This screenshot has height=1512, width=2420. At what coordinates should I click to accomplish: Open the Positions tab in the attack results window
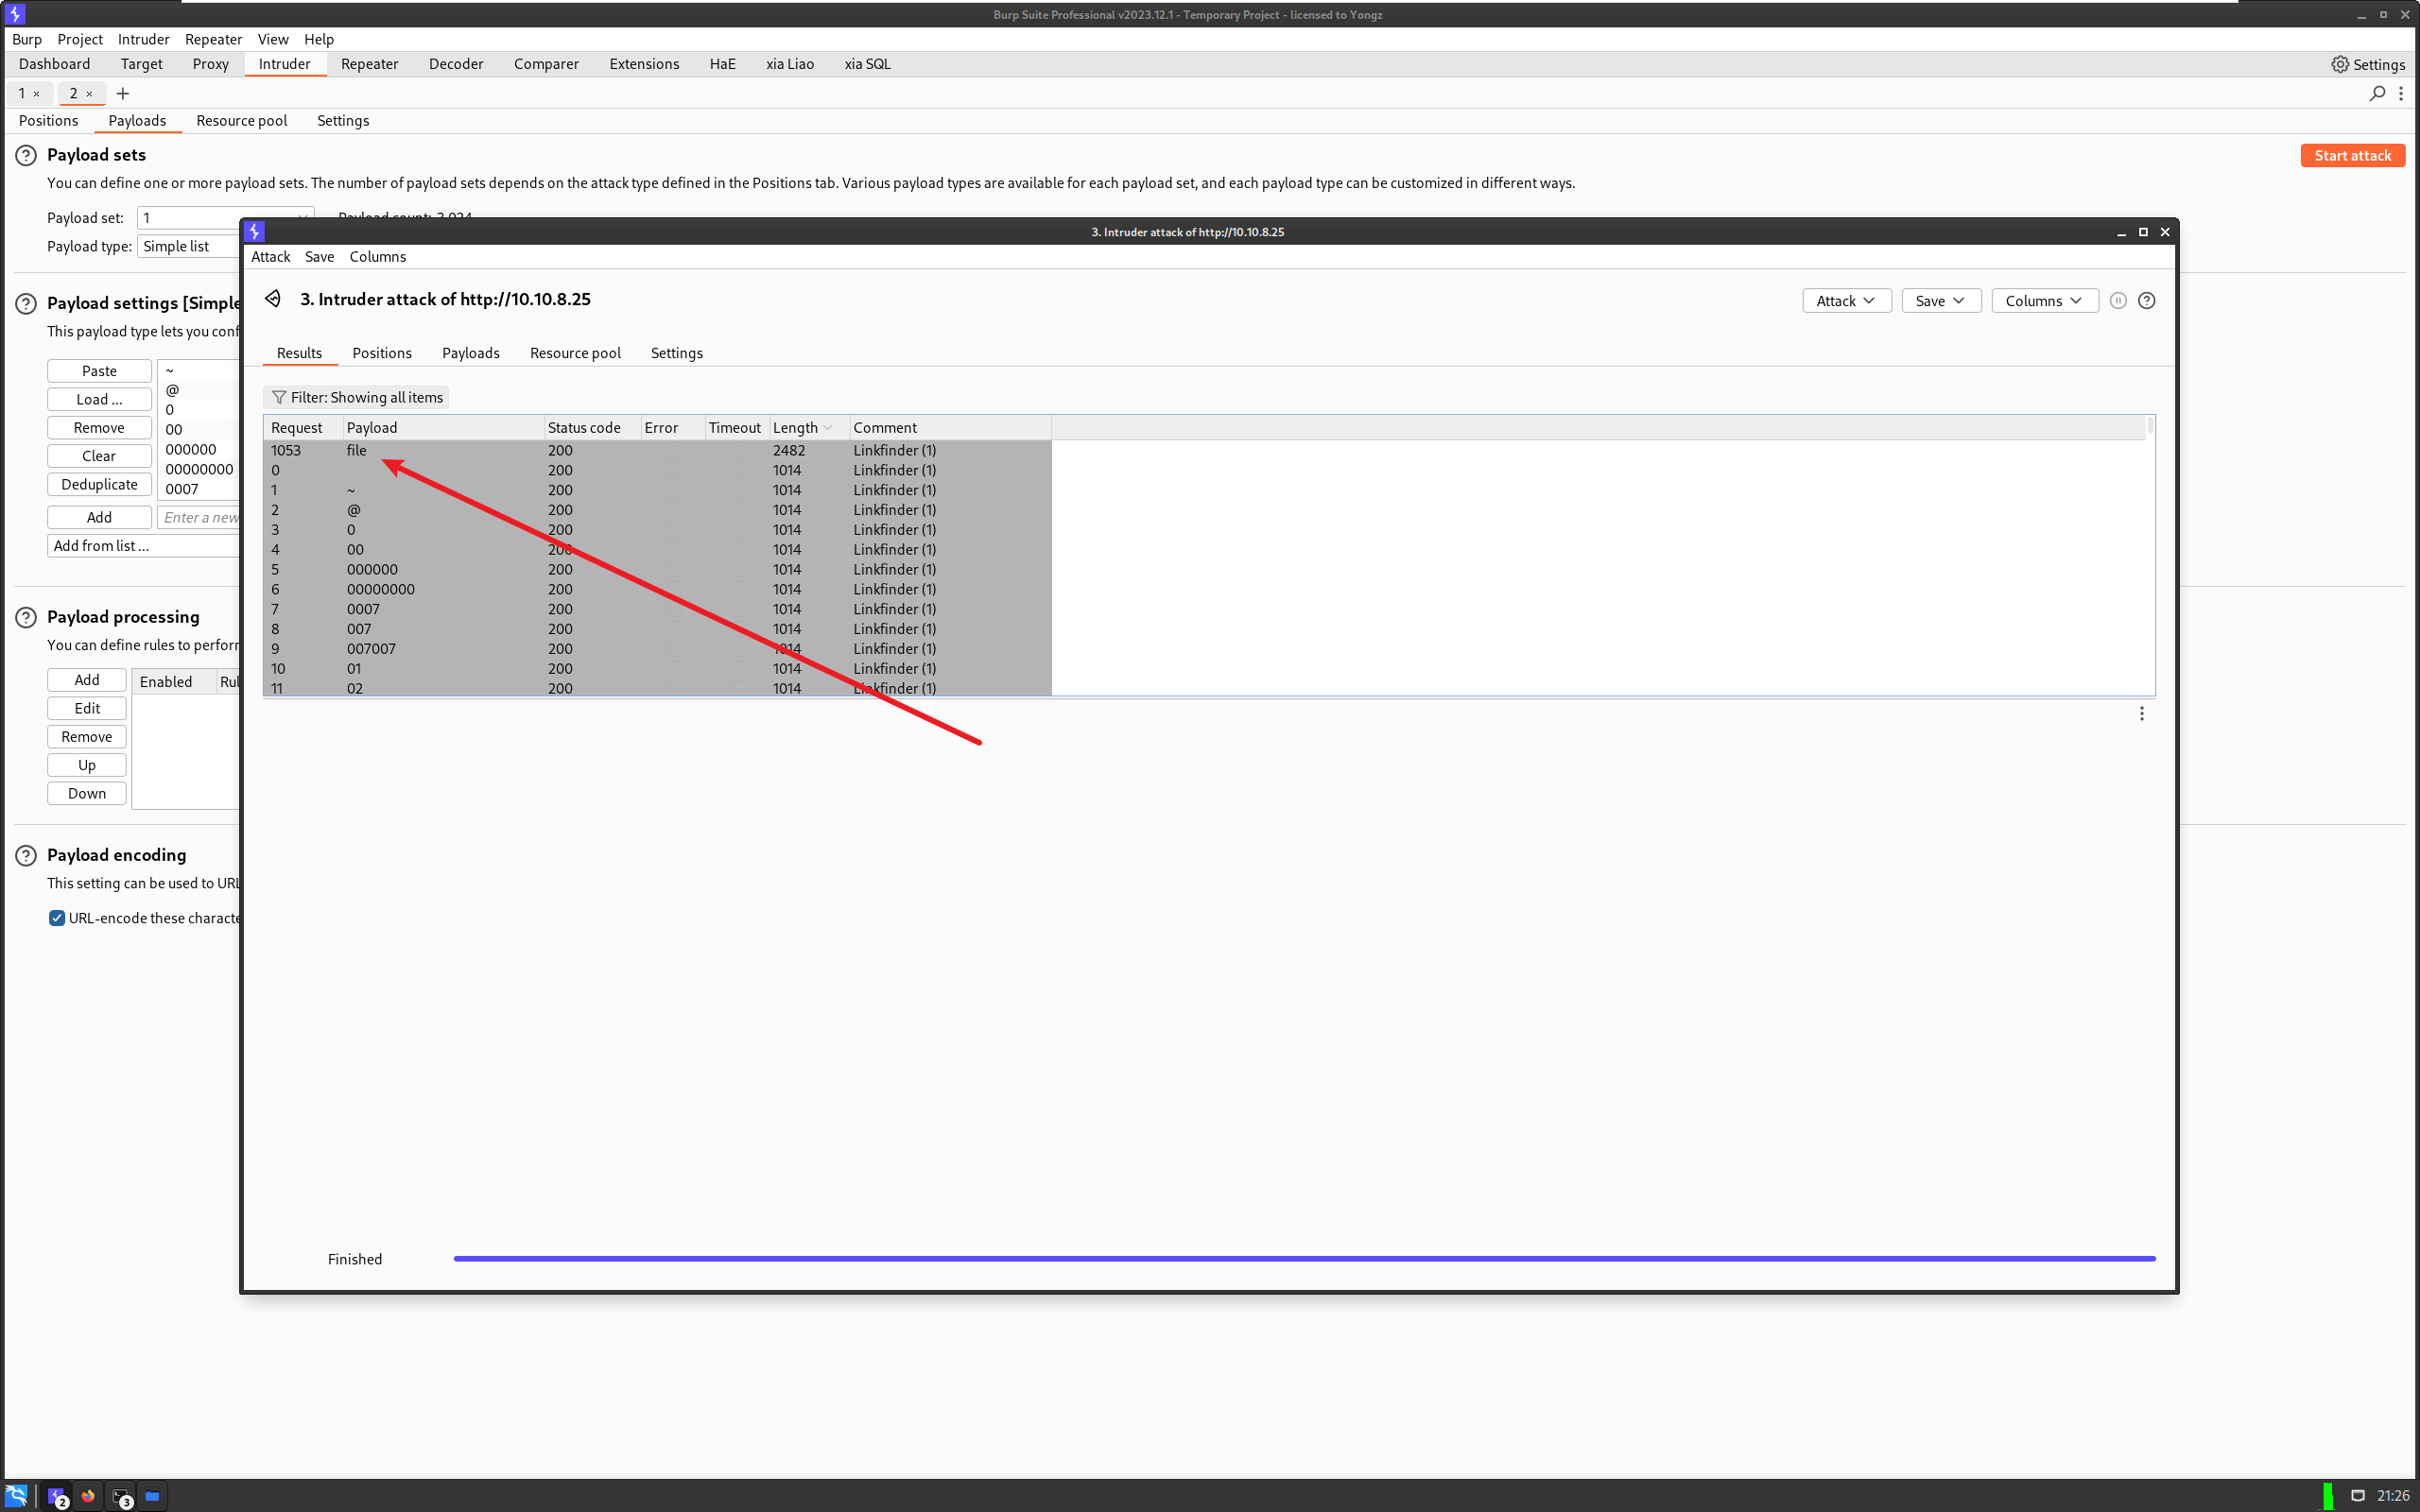(382, 354)
